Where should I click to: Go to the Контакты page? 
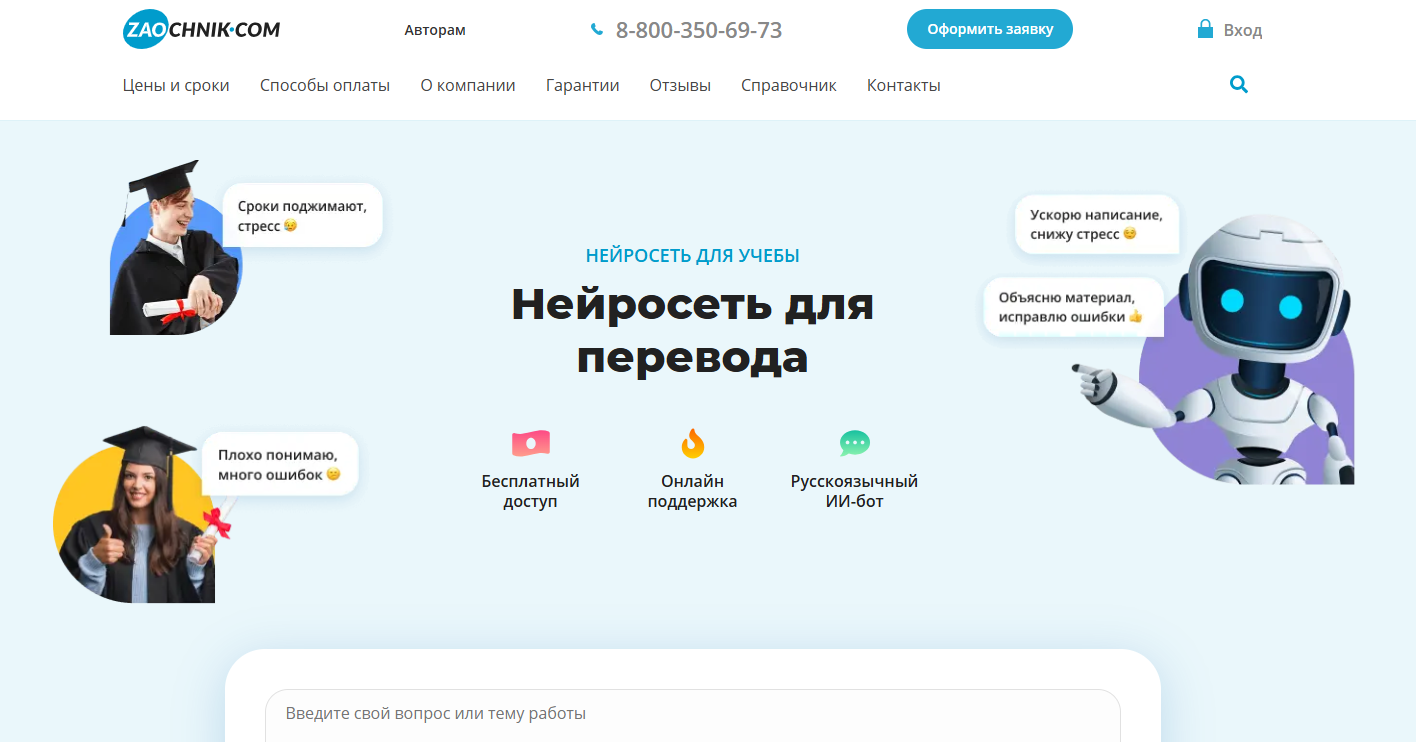(x=903, y=86)
